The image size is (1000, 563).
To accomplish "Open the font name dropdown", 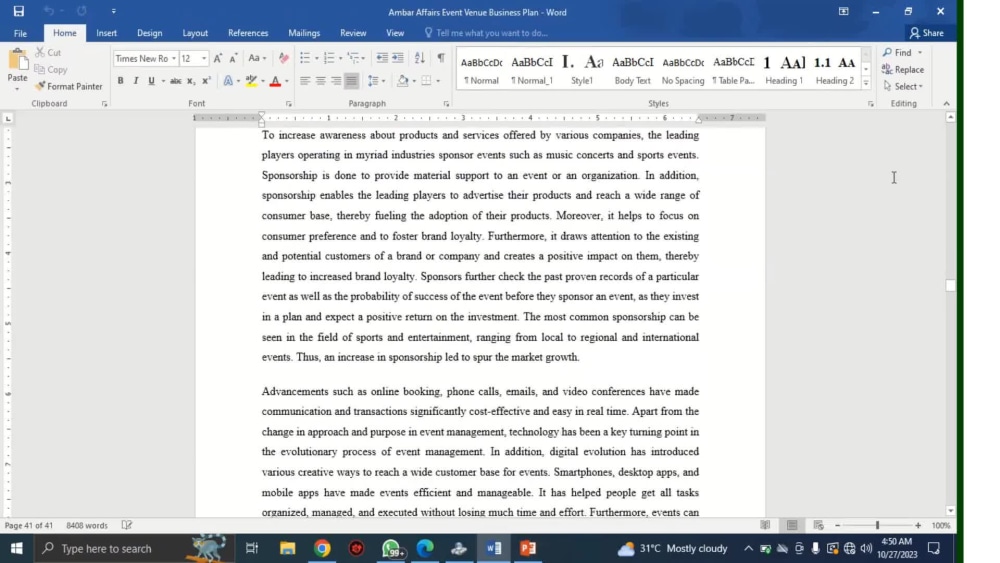I will (x=173, y=59).
